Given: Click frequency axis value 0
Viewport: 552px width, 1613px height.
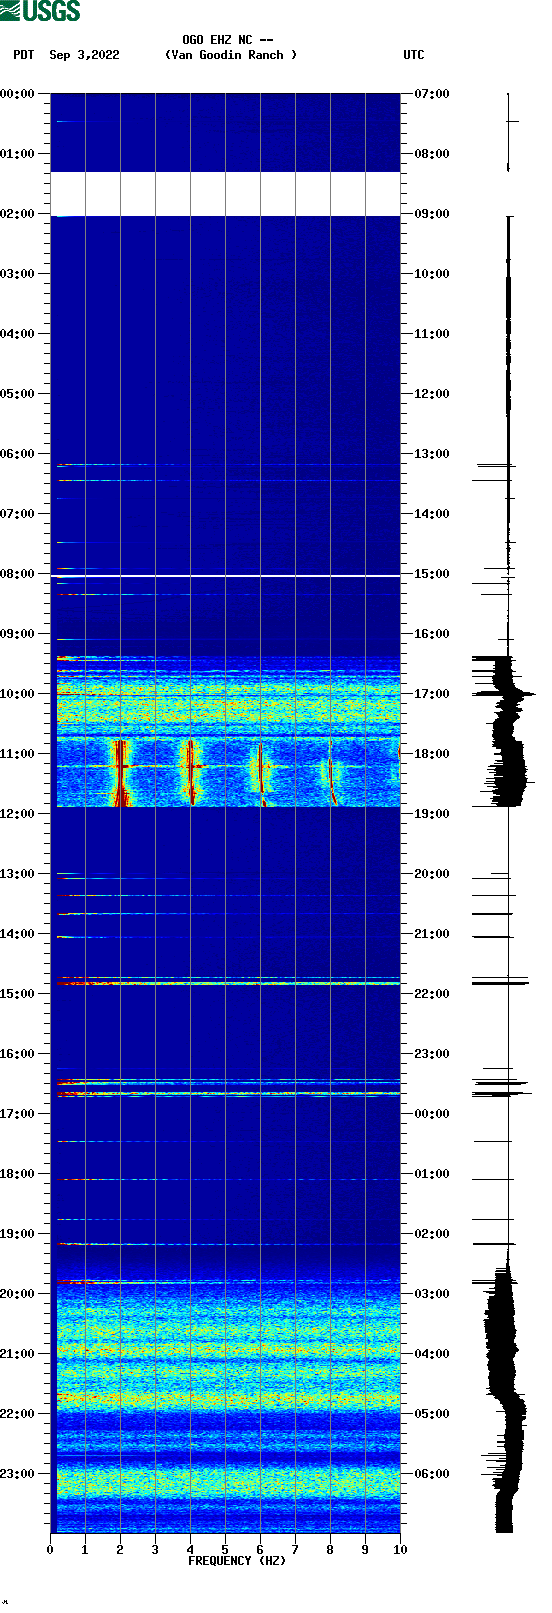Looking at the screenshot, I should [50, 1550].
